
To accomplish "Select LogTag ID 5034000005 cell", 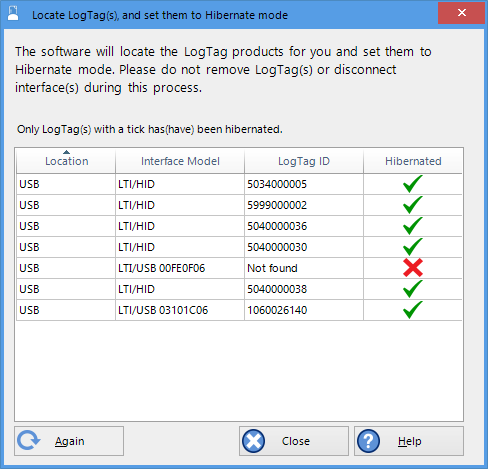I will coord(304,184).
